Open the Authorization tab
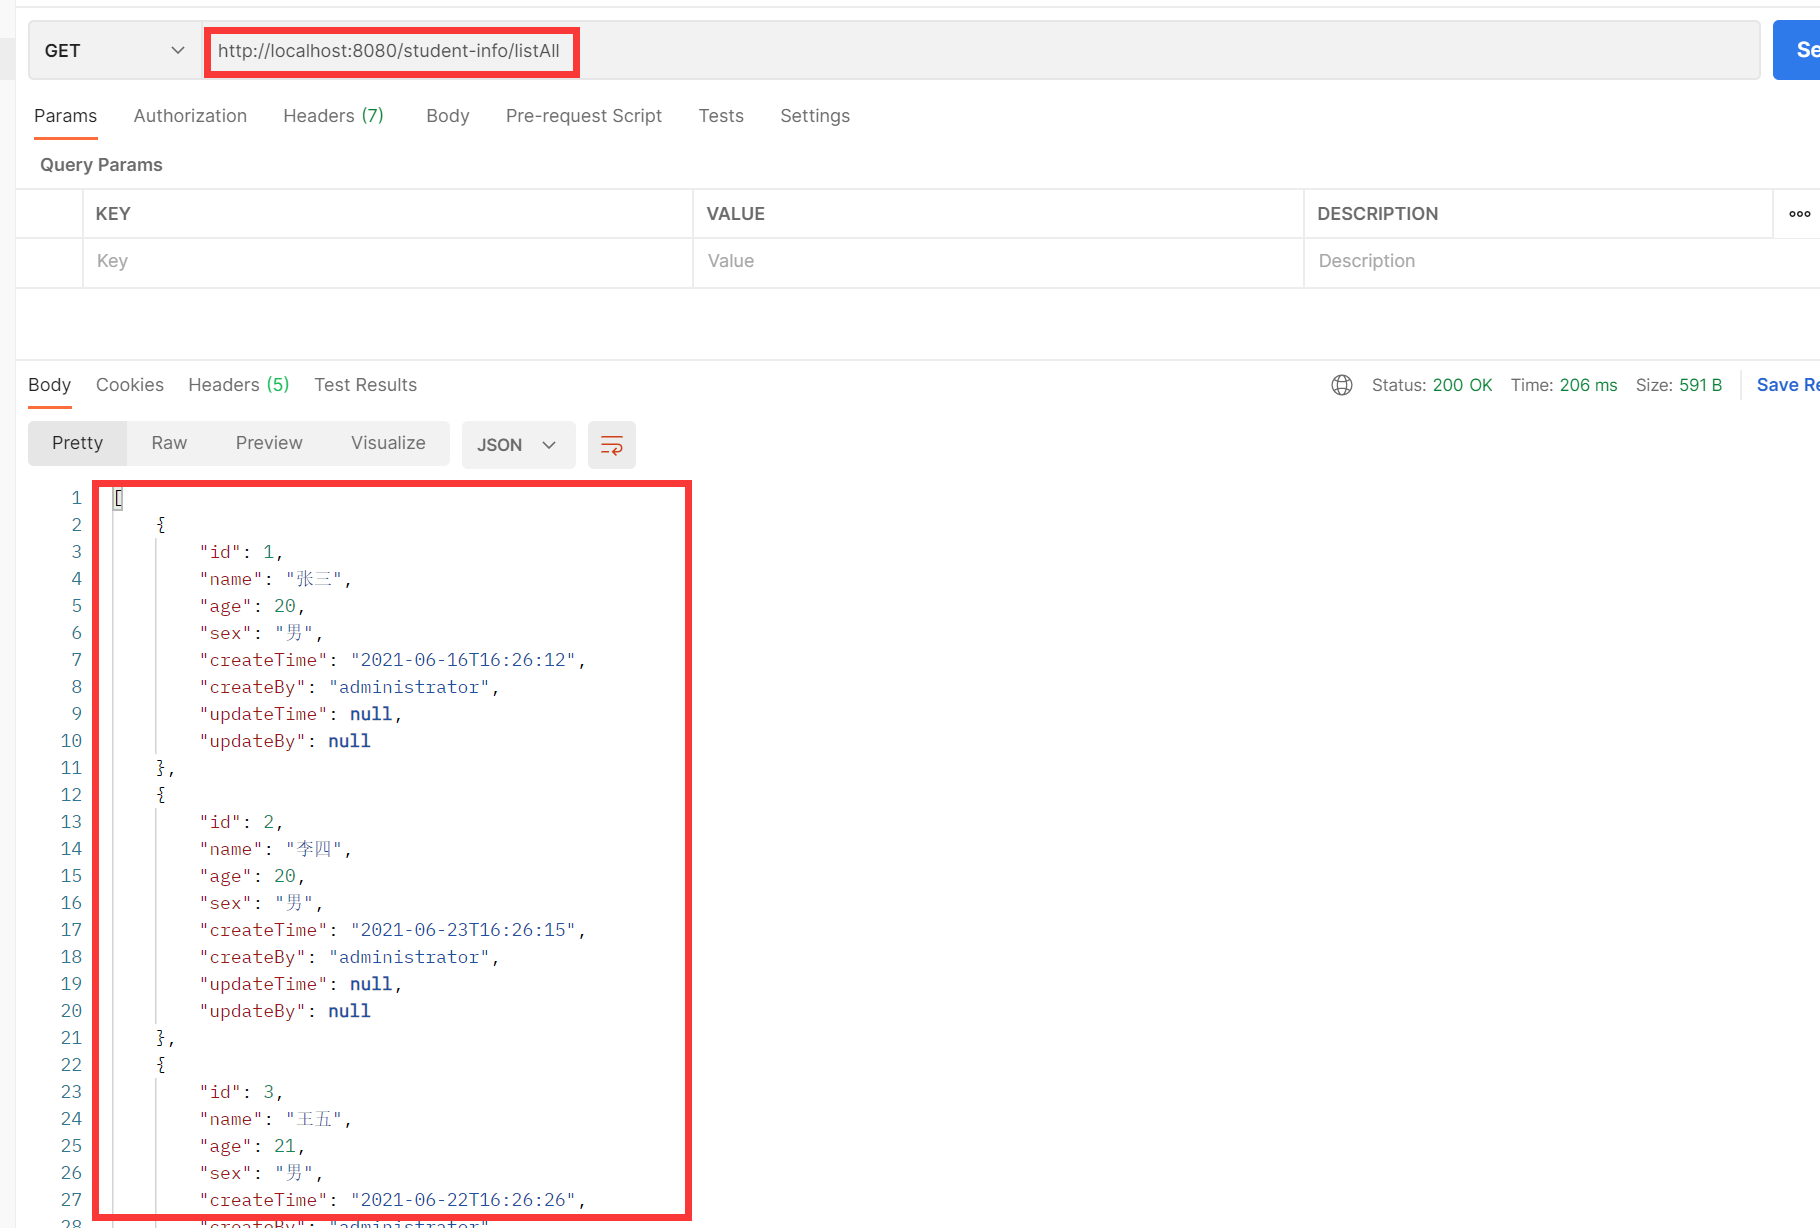 (x=190, y=116)
